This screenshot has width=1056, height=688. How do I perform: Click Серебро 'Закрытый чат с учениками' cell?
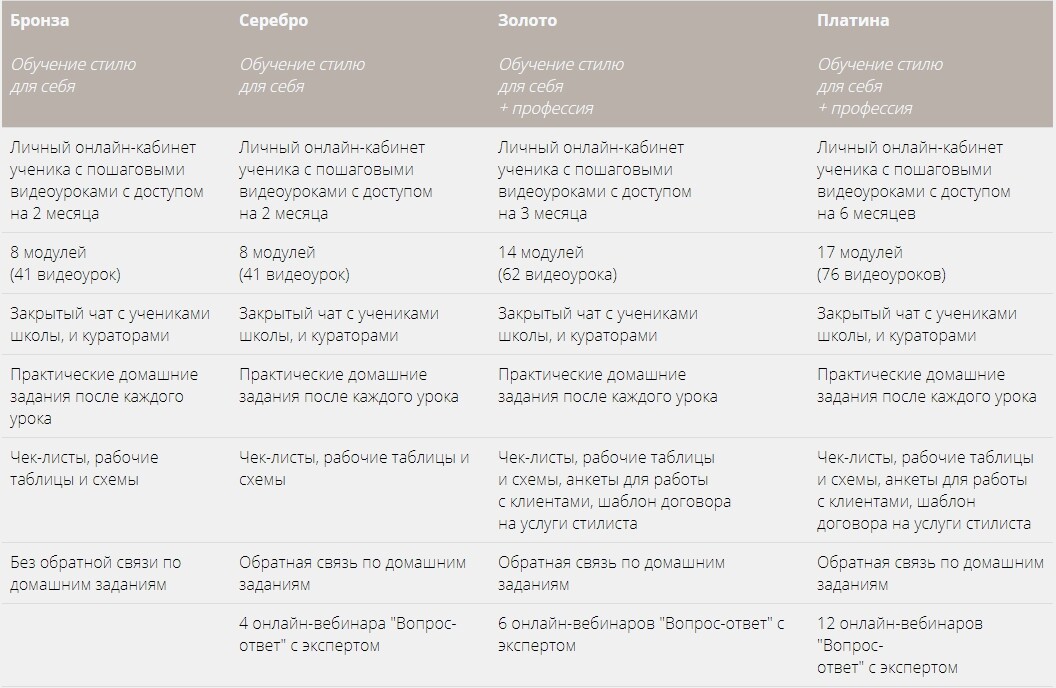click(339, 324)
